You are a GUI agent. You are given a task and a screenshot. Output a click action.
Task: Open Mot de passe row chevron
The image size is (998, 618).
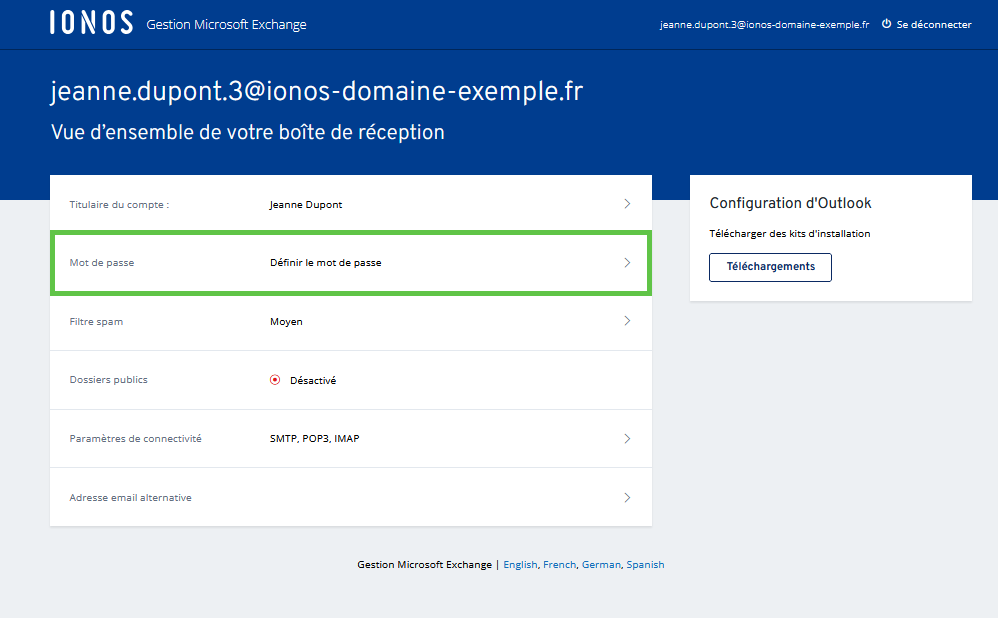627,263
